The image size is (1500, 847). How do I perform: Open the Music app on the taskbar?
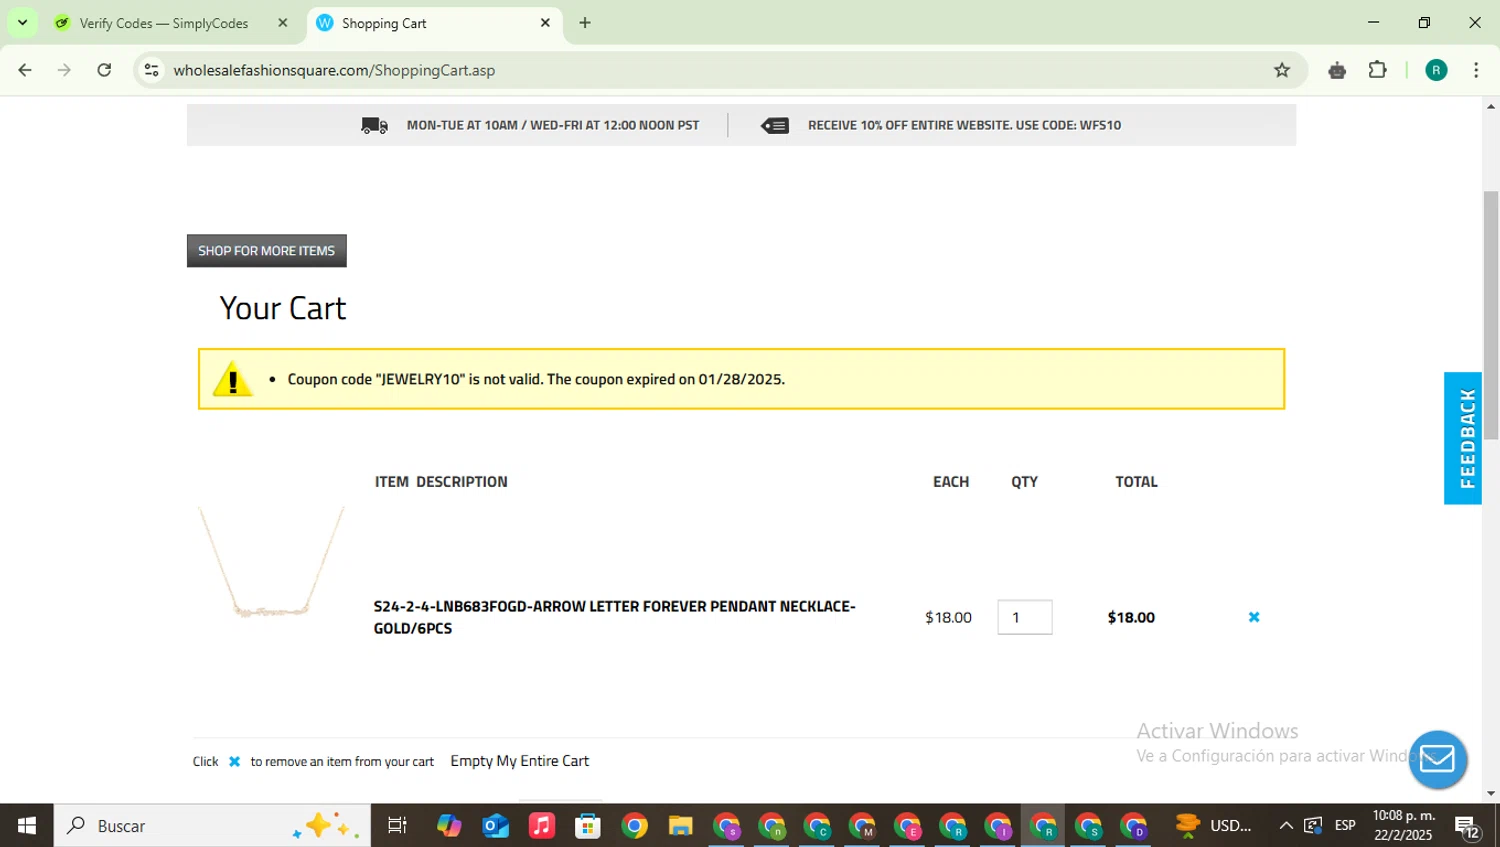coord(542,826)
